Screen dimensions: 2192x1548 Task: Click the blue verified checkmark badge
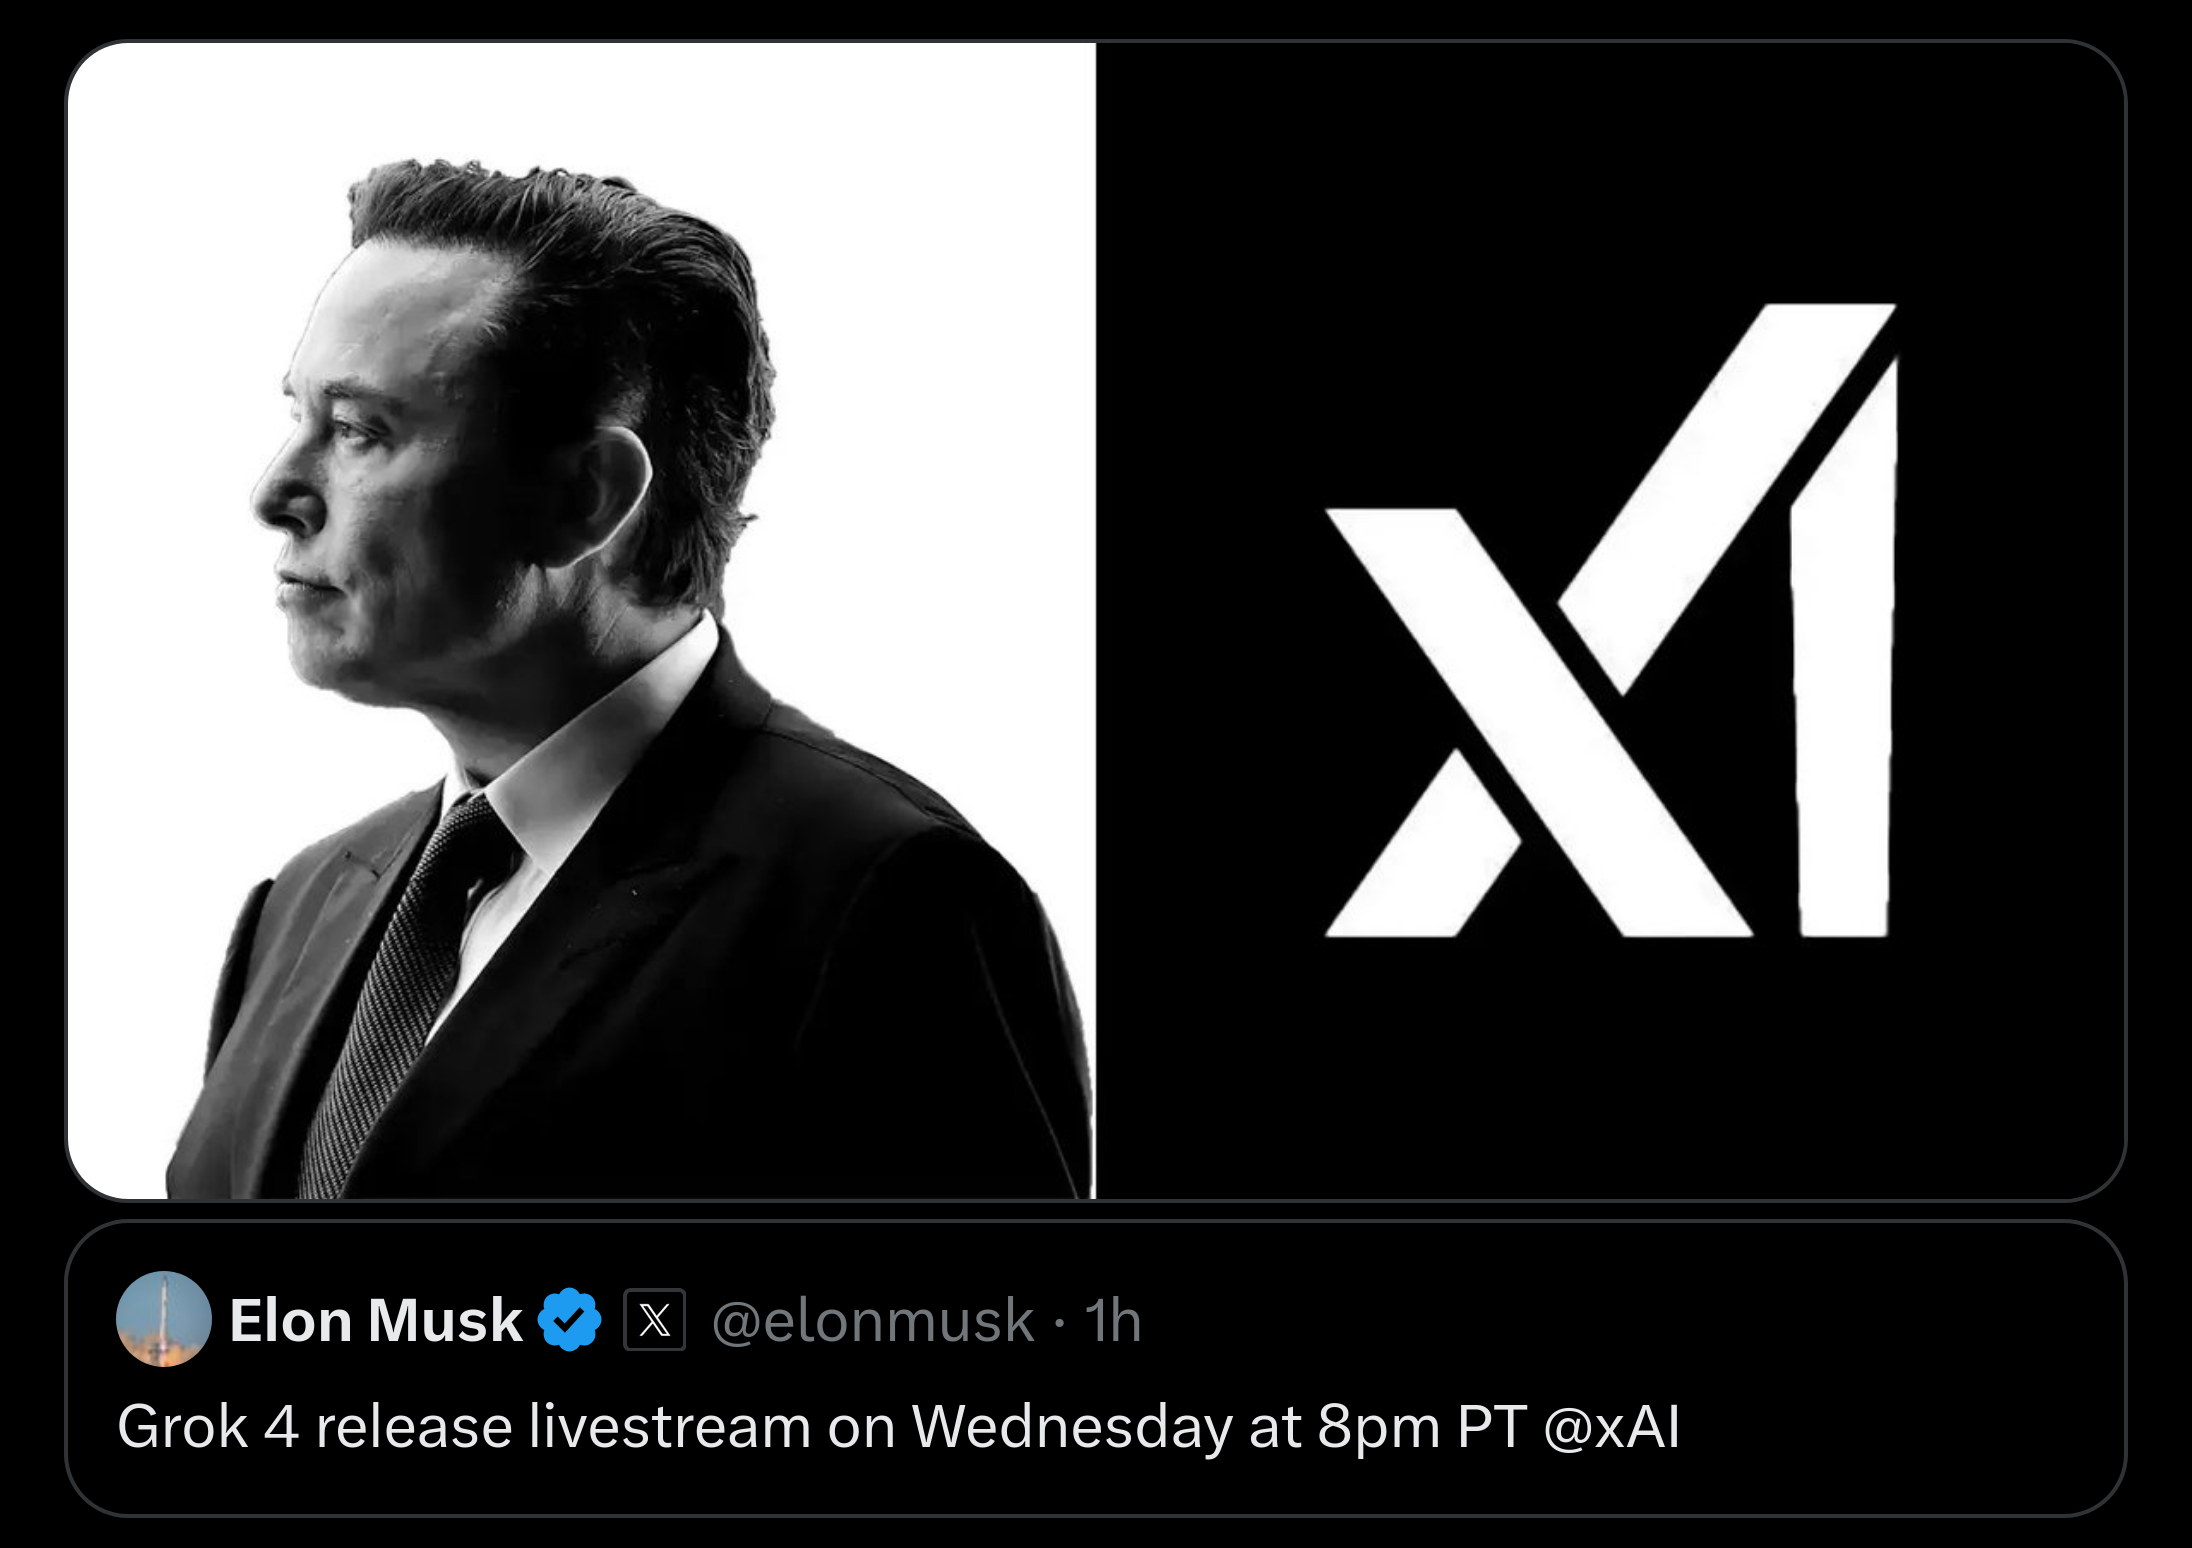pos(569,1319)
